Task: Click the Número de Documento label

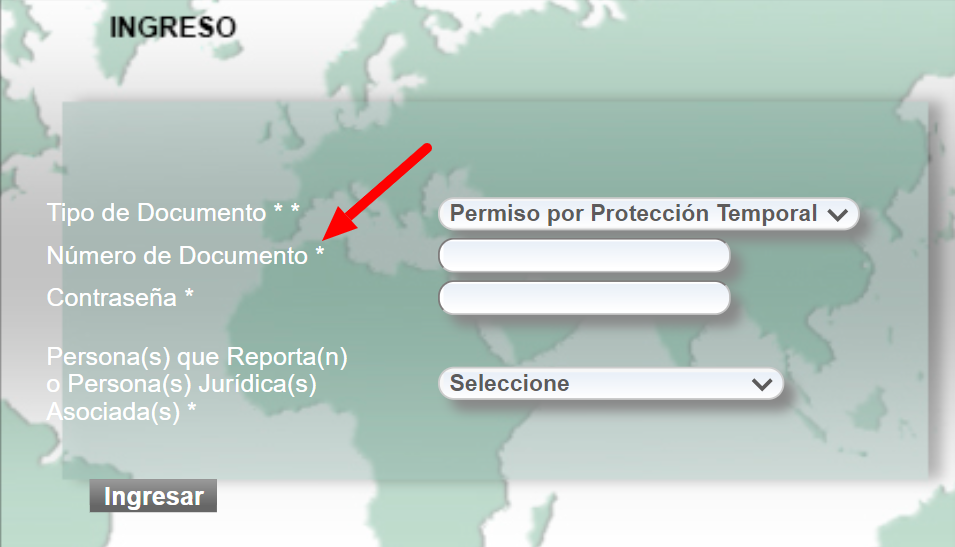Action: coord(177,256)
